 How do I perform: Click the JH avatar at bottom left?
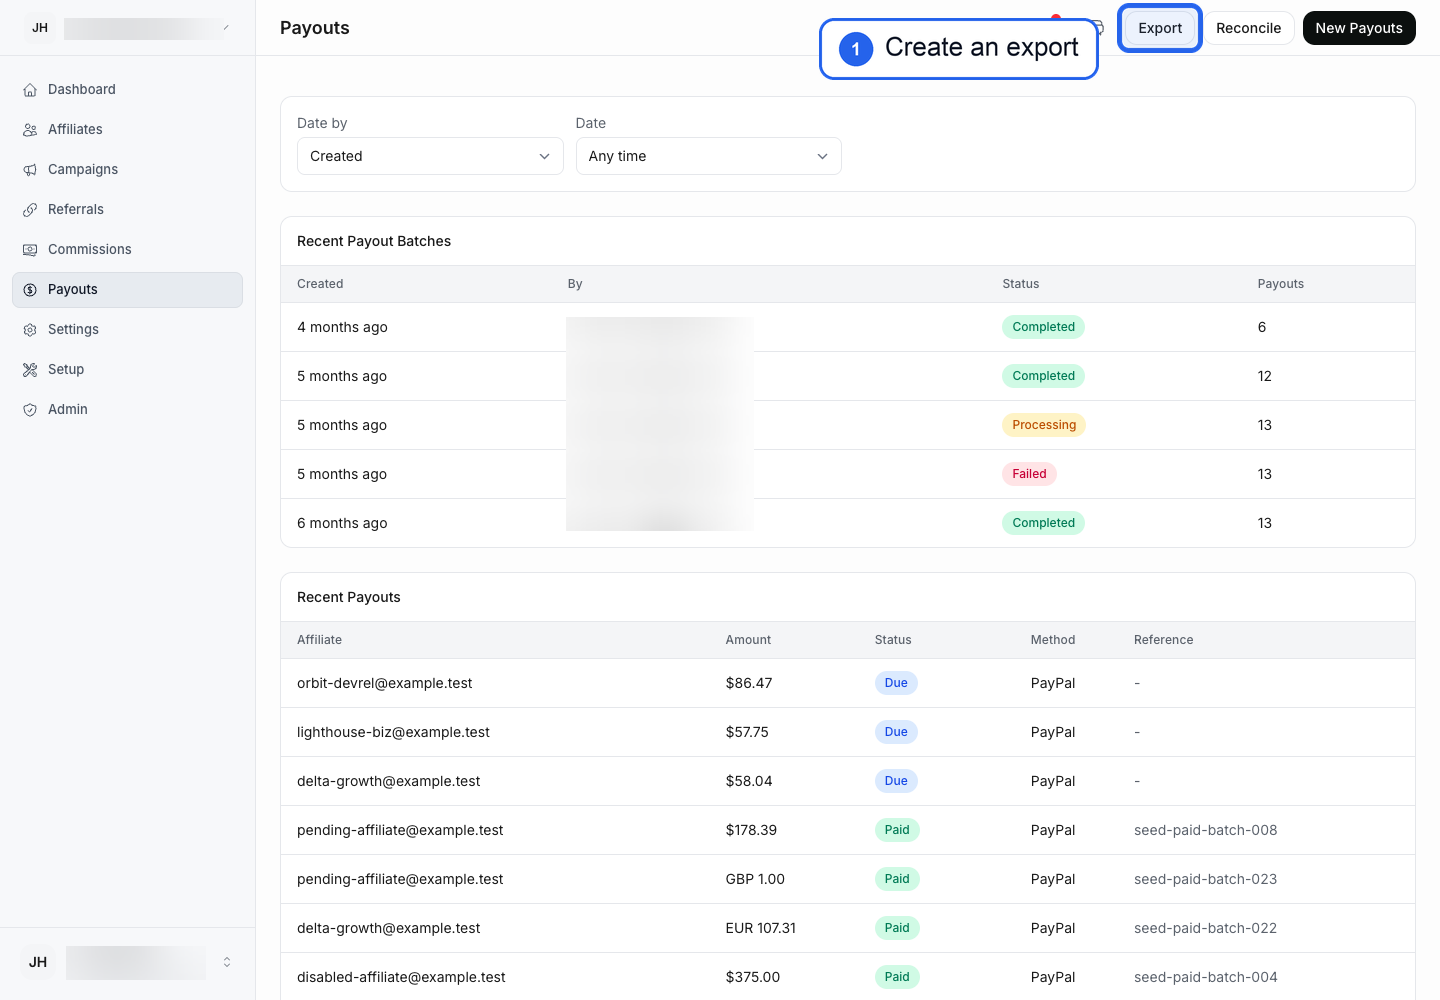pyautogui.click(x=38, y=962)
